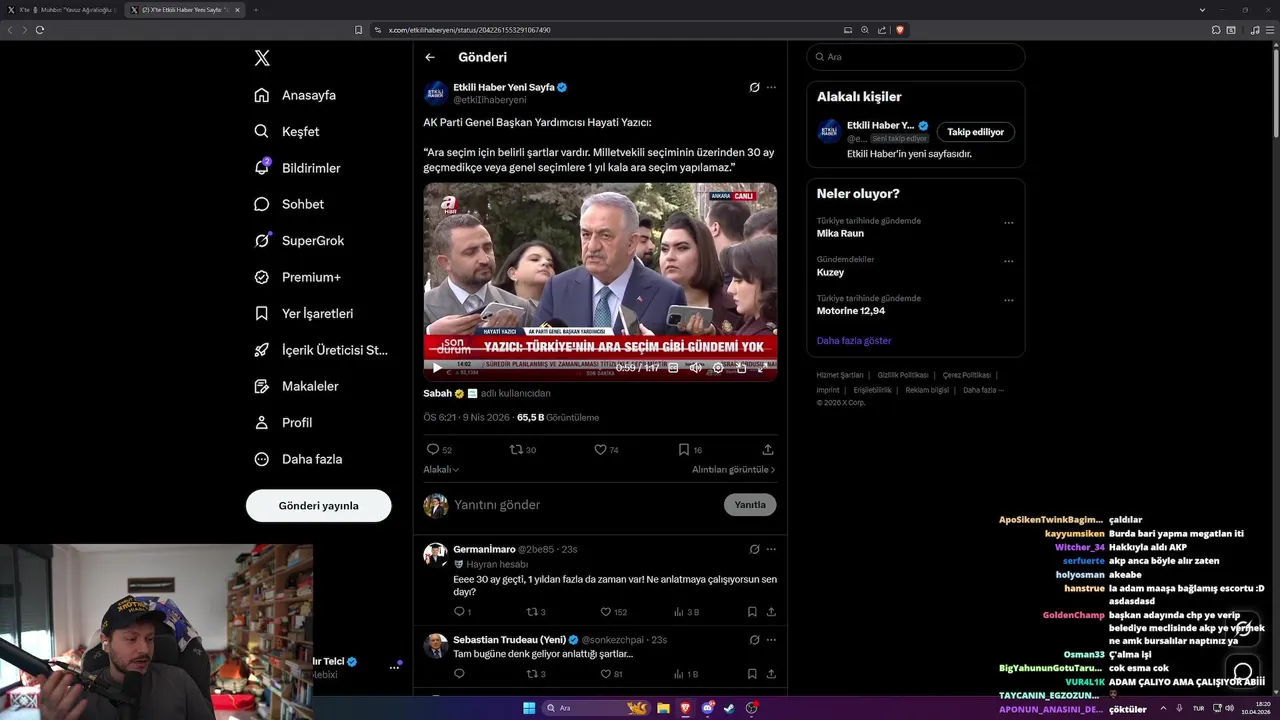Click Daha fazla göster link
The height and width of the screenshot is (720, 1280).
(854, 341)
